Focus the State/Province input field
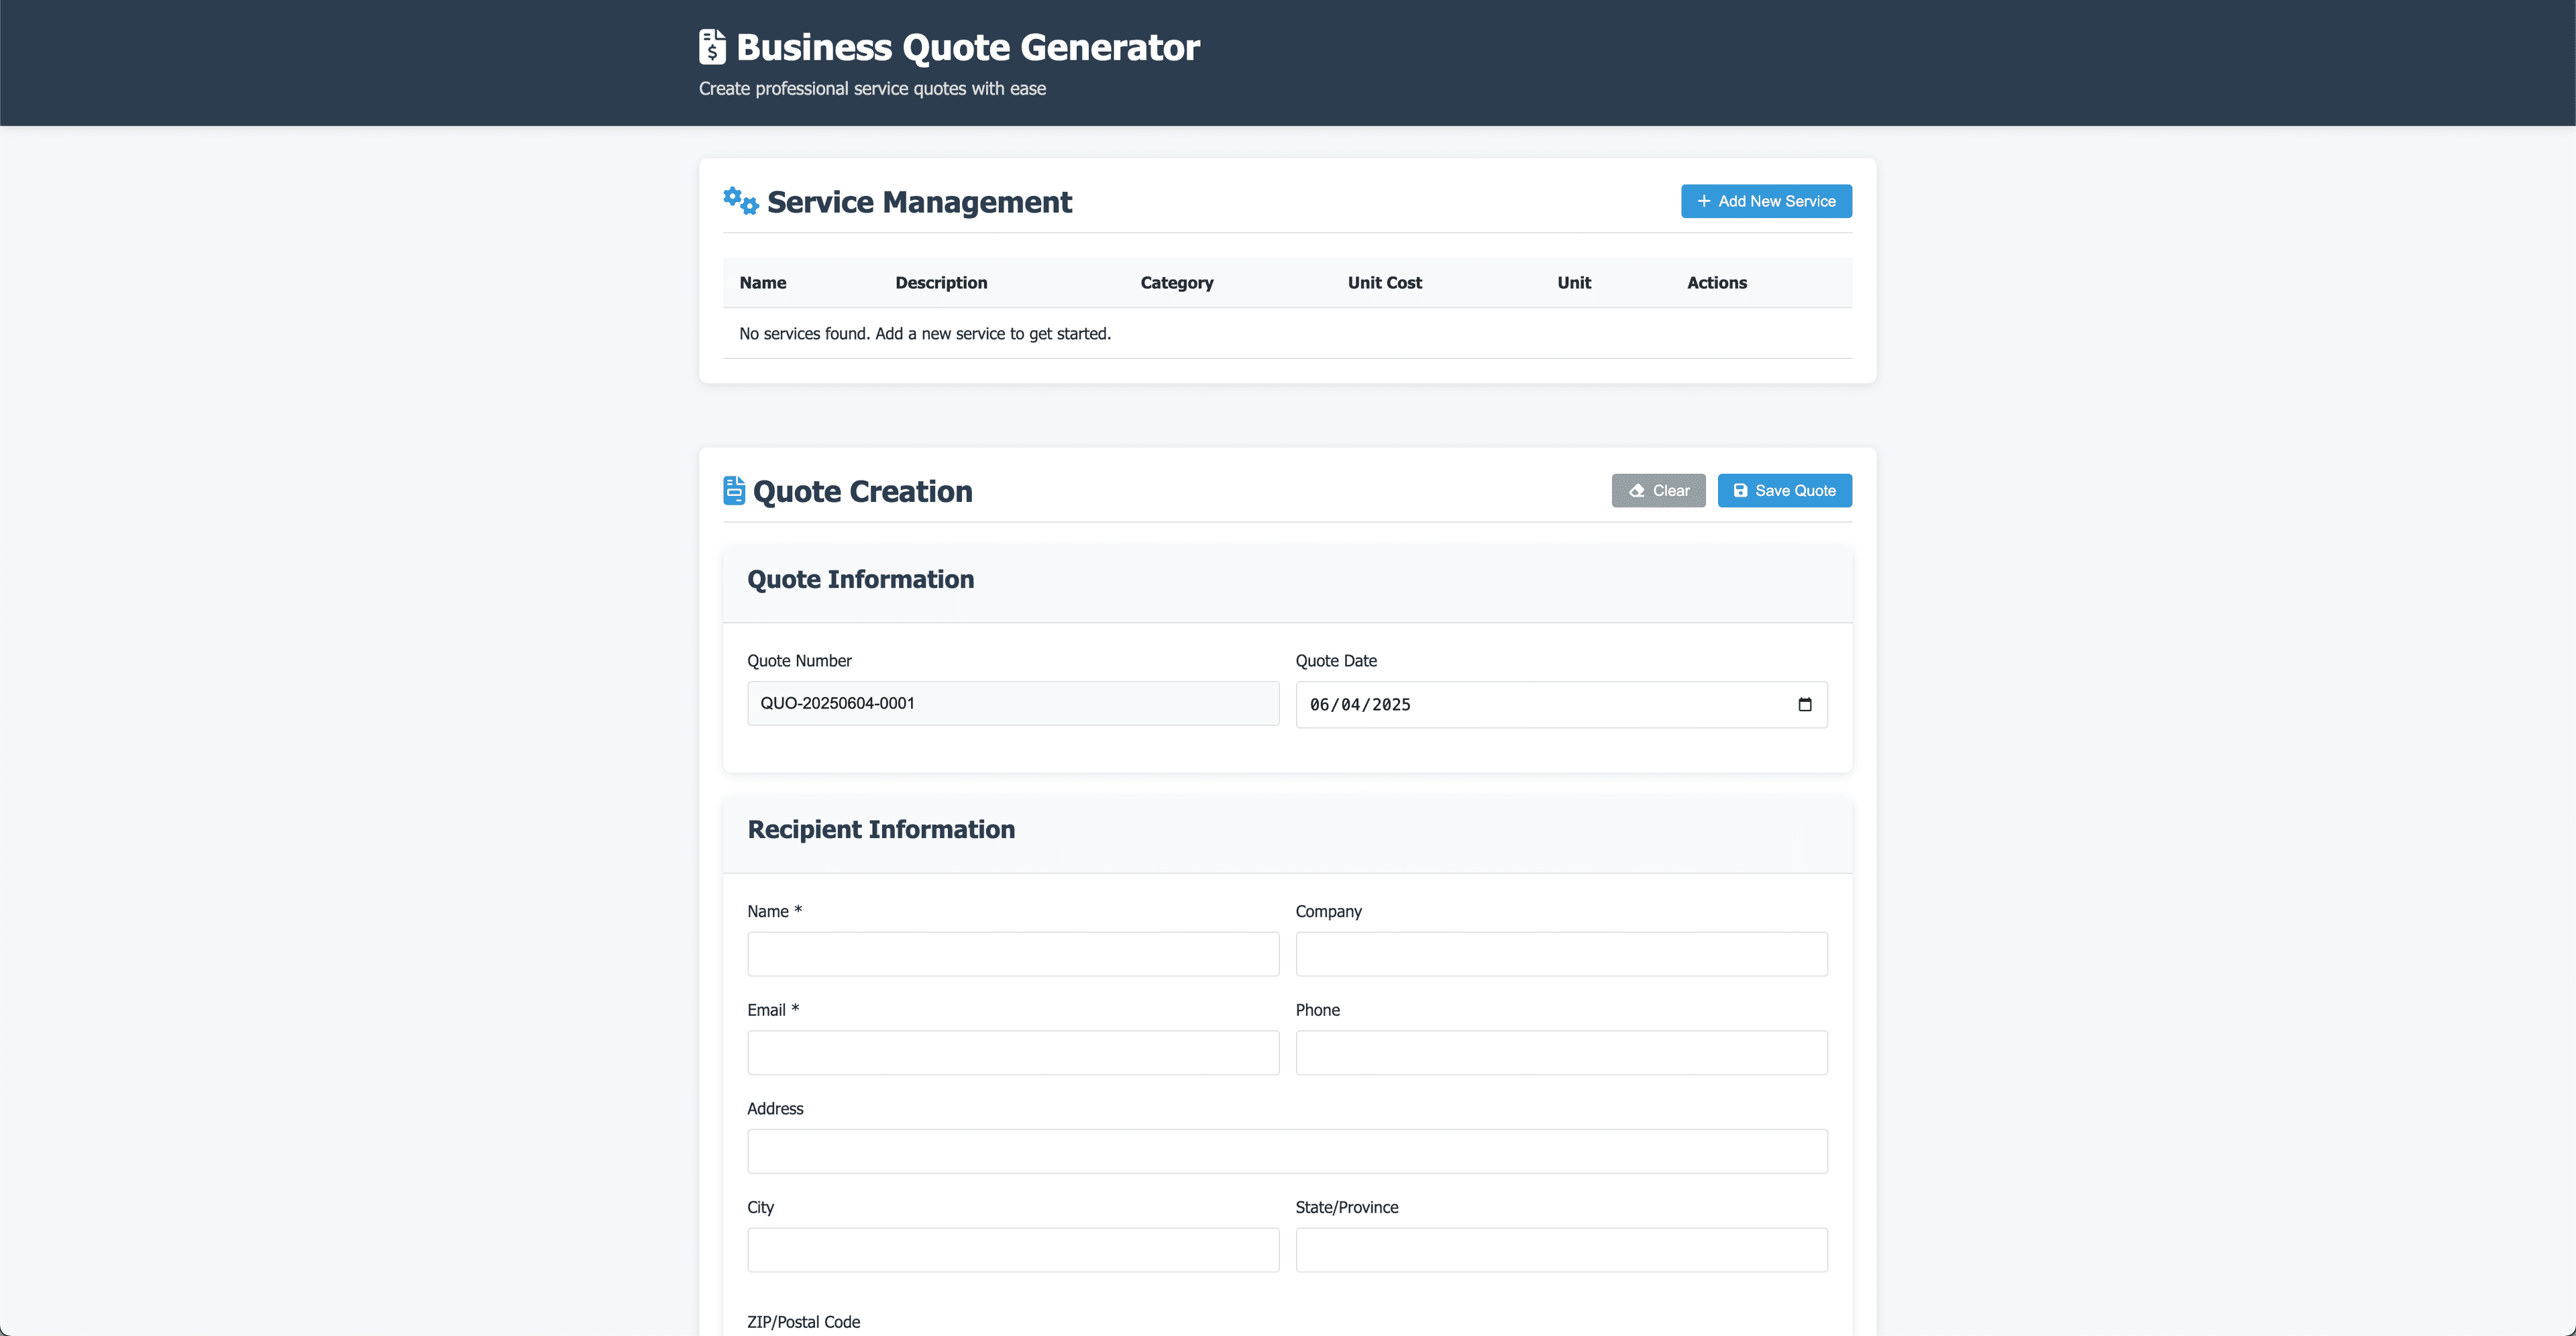2576x1336 pixels. 1561,1250
